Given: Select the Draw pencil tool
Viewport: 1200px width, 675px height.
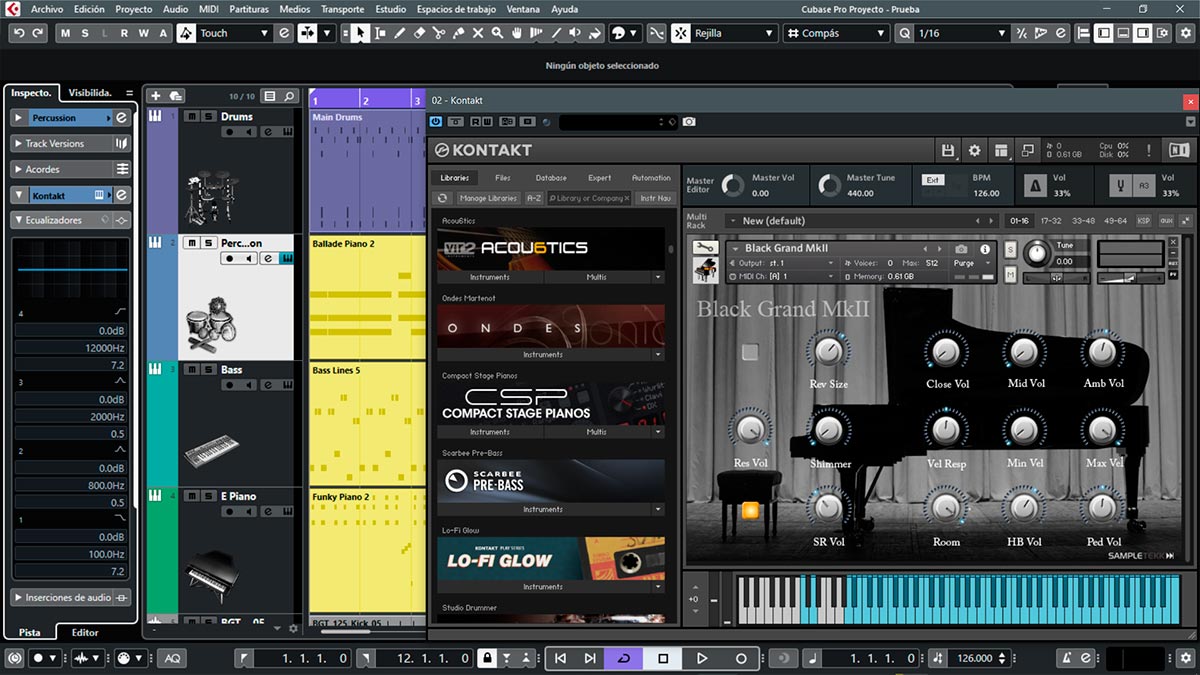Looking at the screenshot, I should pyautogui.click(x=400, y=33).
